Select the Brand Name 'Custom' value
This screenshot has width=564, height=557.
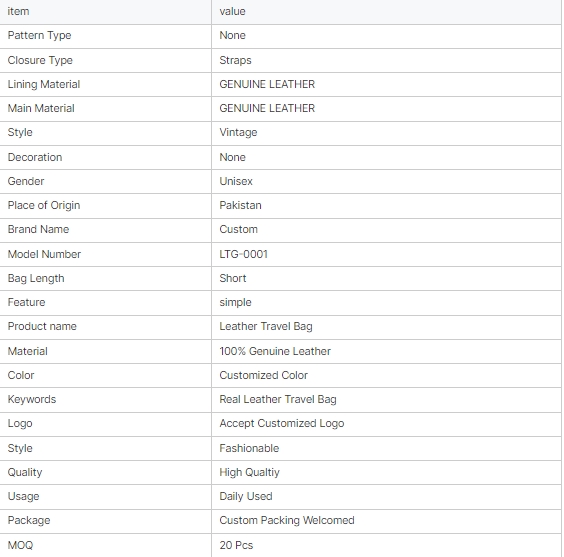pyautogui.click(x=238, y=229)
